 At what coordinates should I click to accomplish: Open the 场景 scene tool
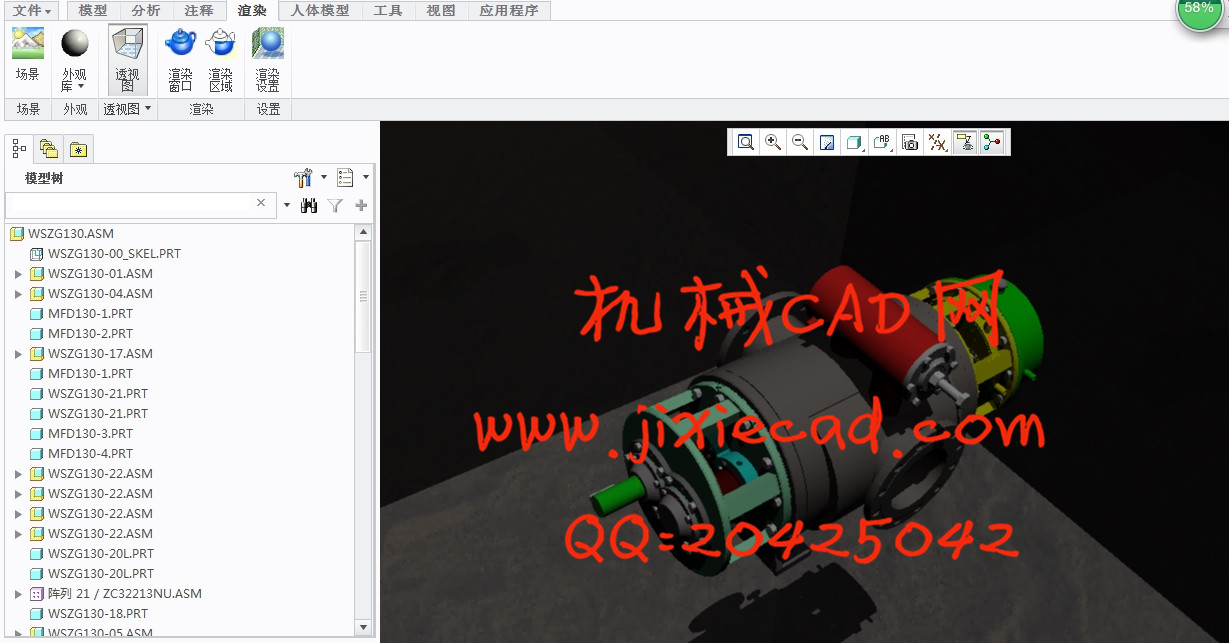pos(27,56)
